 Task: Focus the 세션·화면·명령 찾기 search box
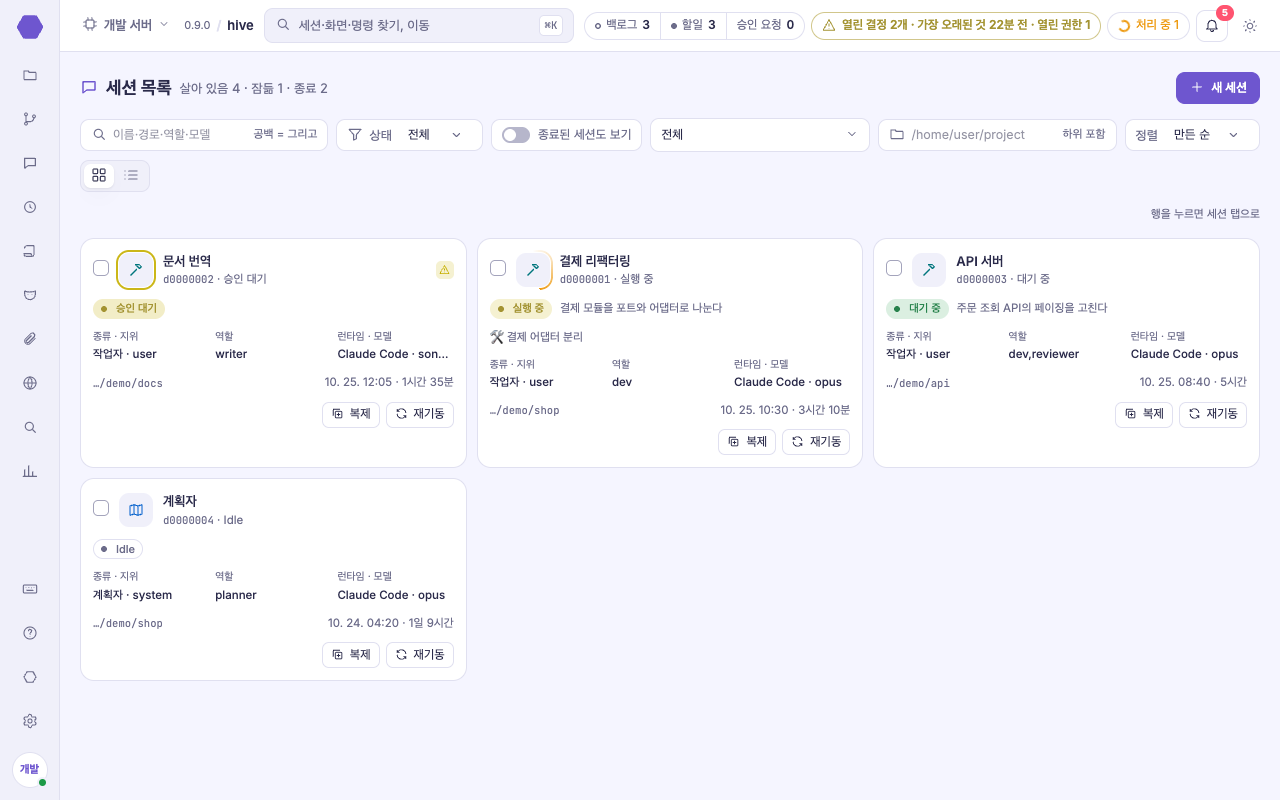tap(419, 25)
